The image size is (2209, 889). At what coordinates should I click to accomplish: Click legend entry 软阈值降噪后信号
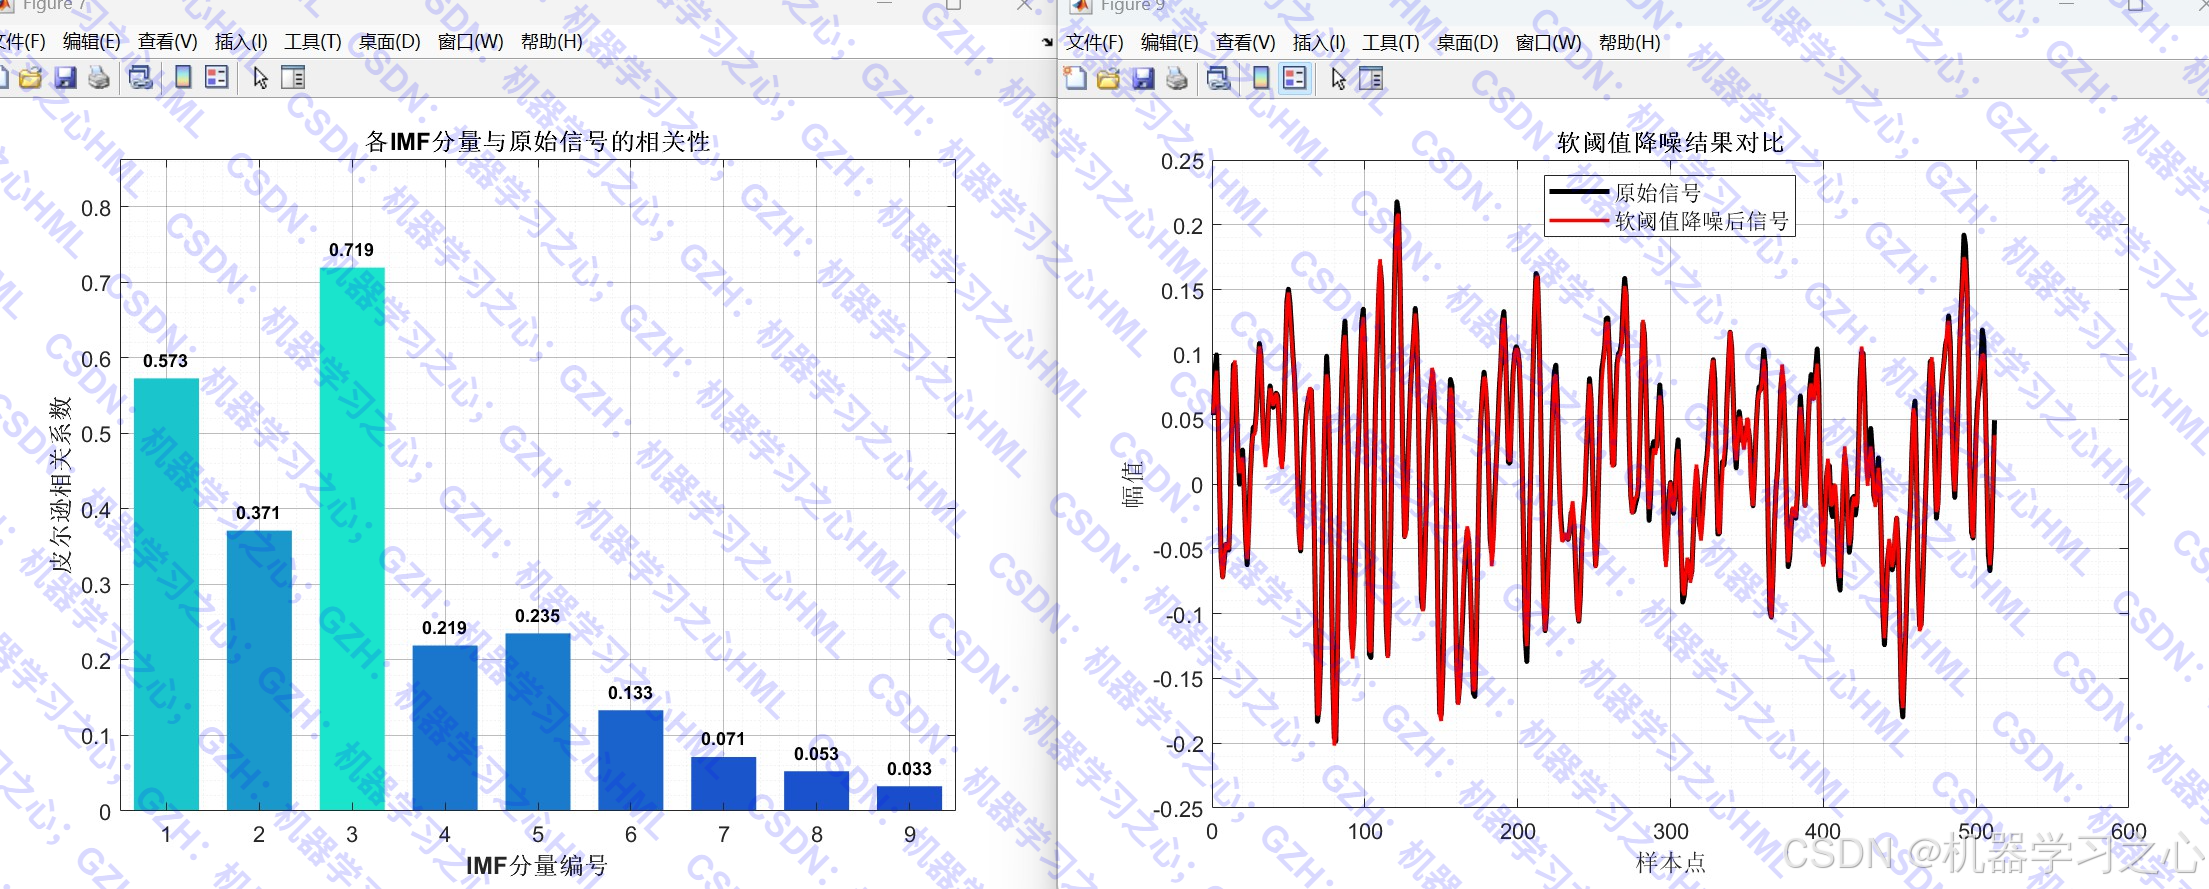(x=1701, y=221)
